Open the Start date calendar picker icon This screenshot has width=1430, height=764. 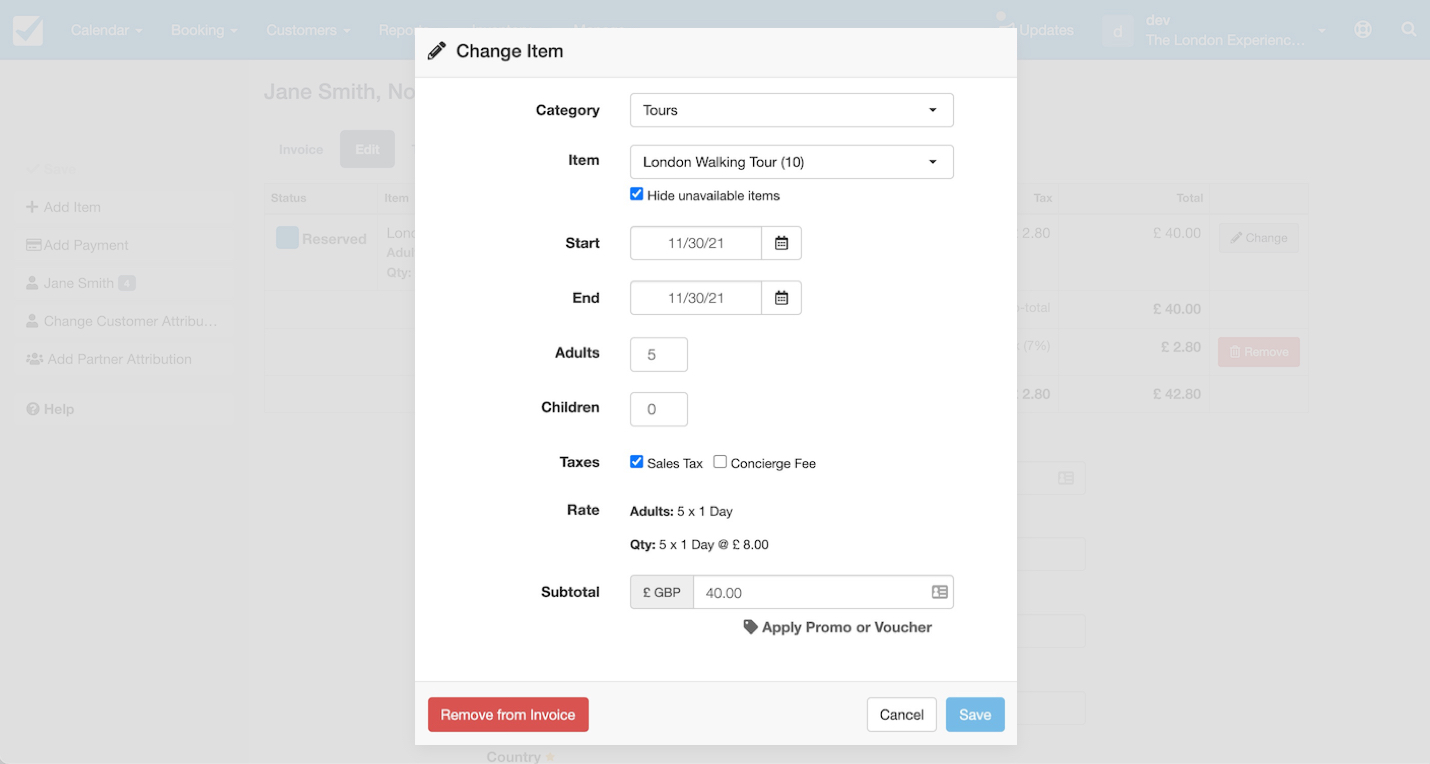click(x=781, y=243)
